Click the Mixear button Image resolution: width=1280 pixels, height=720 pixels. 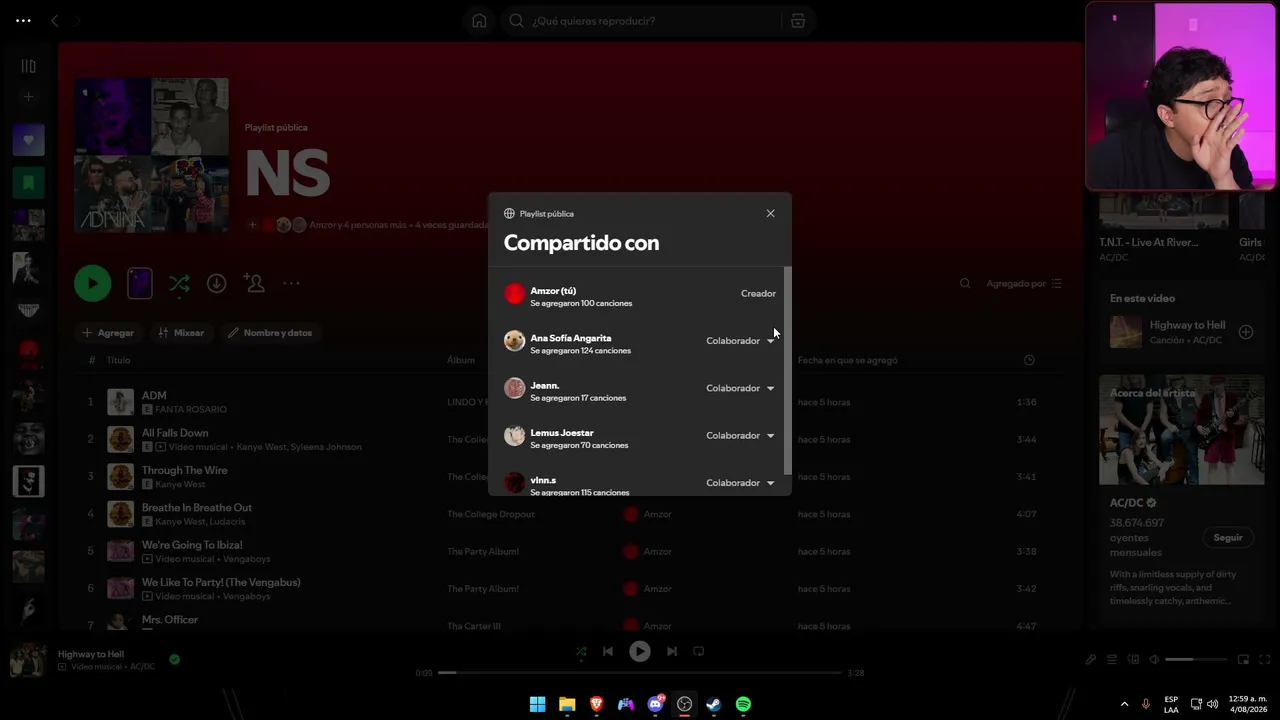(181, 333)
